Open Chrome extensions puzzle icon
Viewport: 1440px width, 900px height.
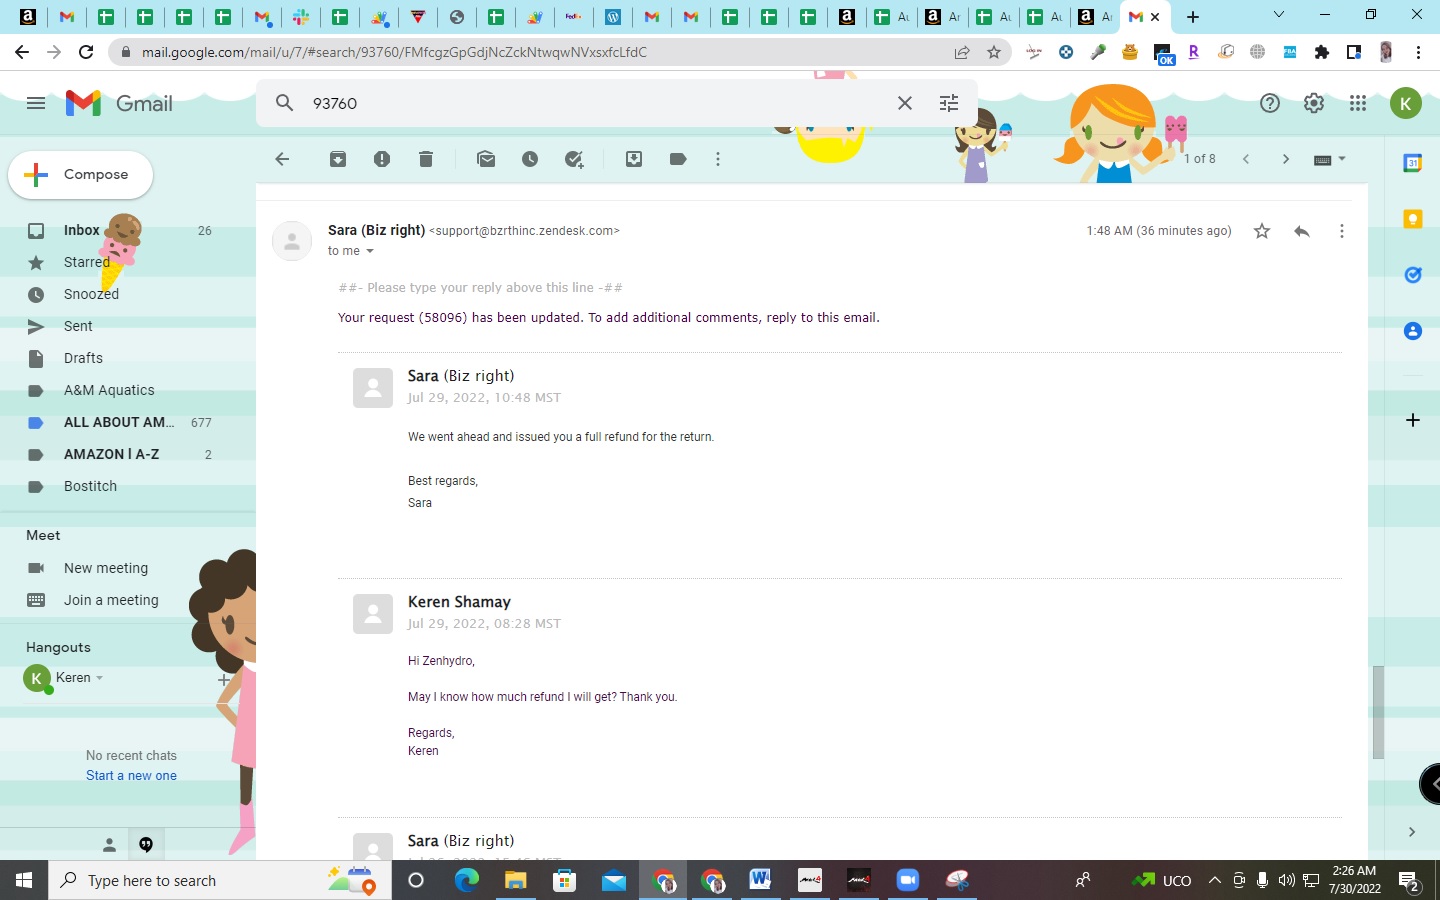[1322, 52]
